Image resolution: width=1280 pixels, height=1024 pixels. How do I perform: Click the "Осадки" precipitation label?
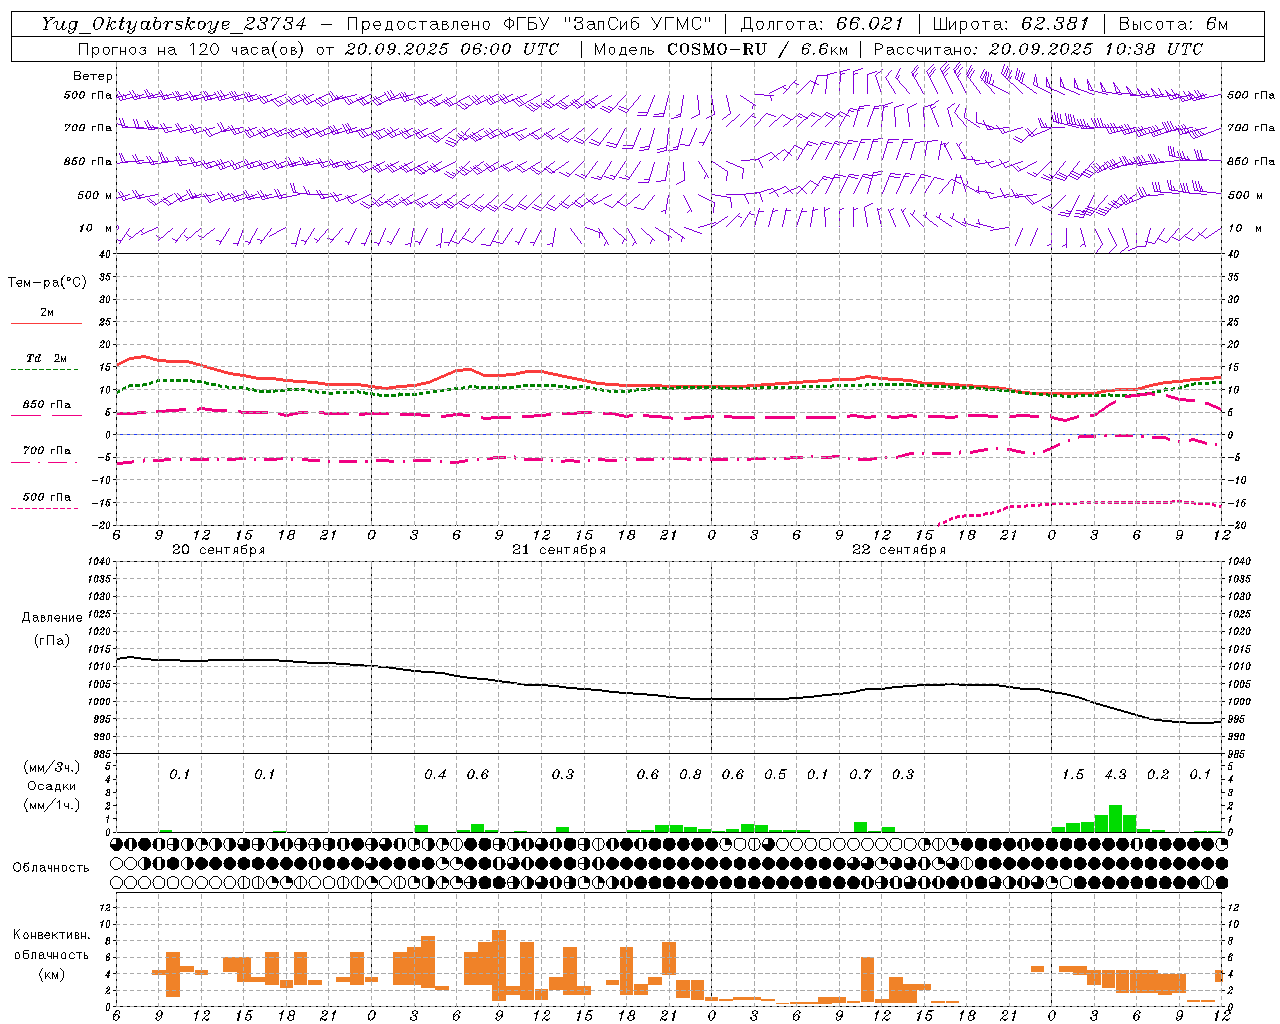tap(52, 786)
